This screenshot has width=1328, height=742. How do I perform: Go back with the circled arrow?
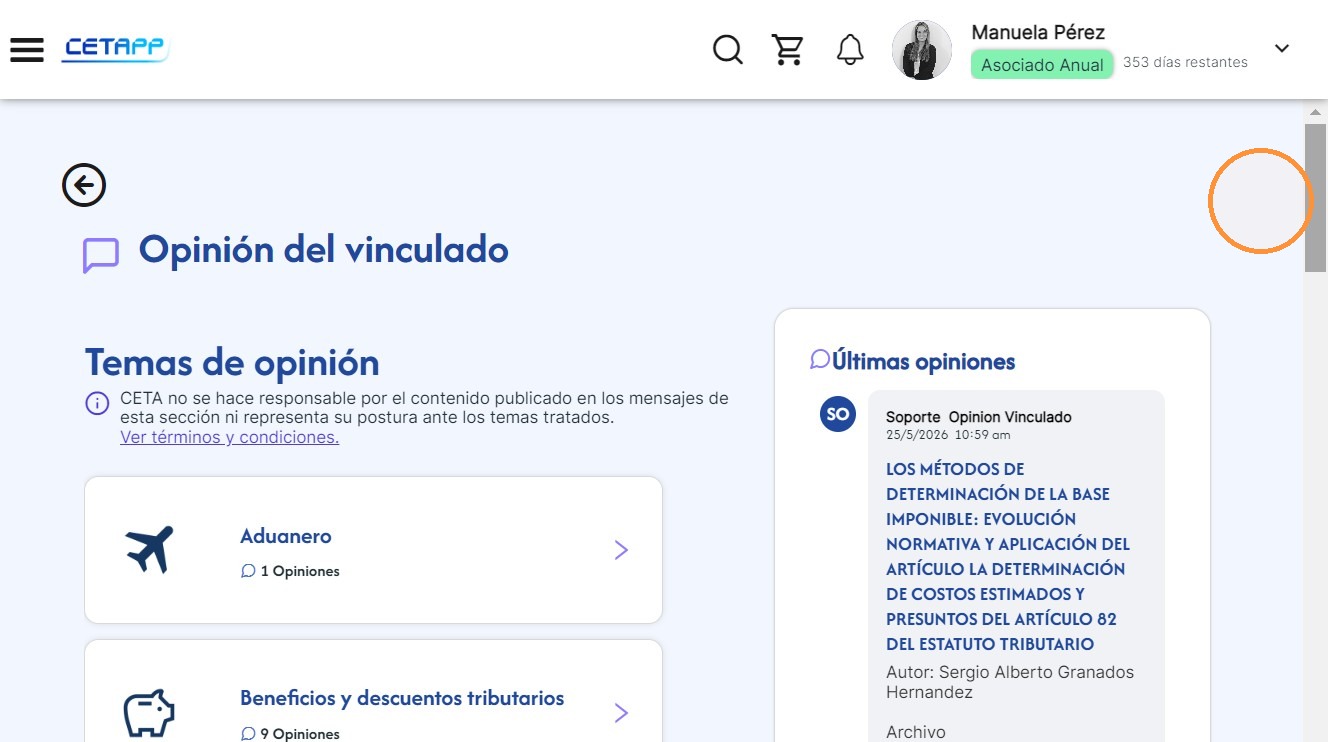[84, 185]
